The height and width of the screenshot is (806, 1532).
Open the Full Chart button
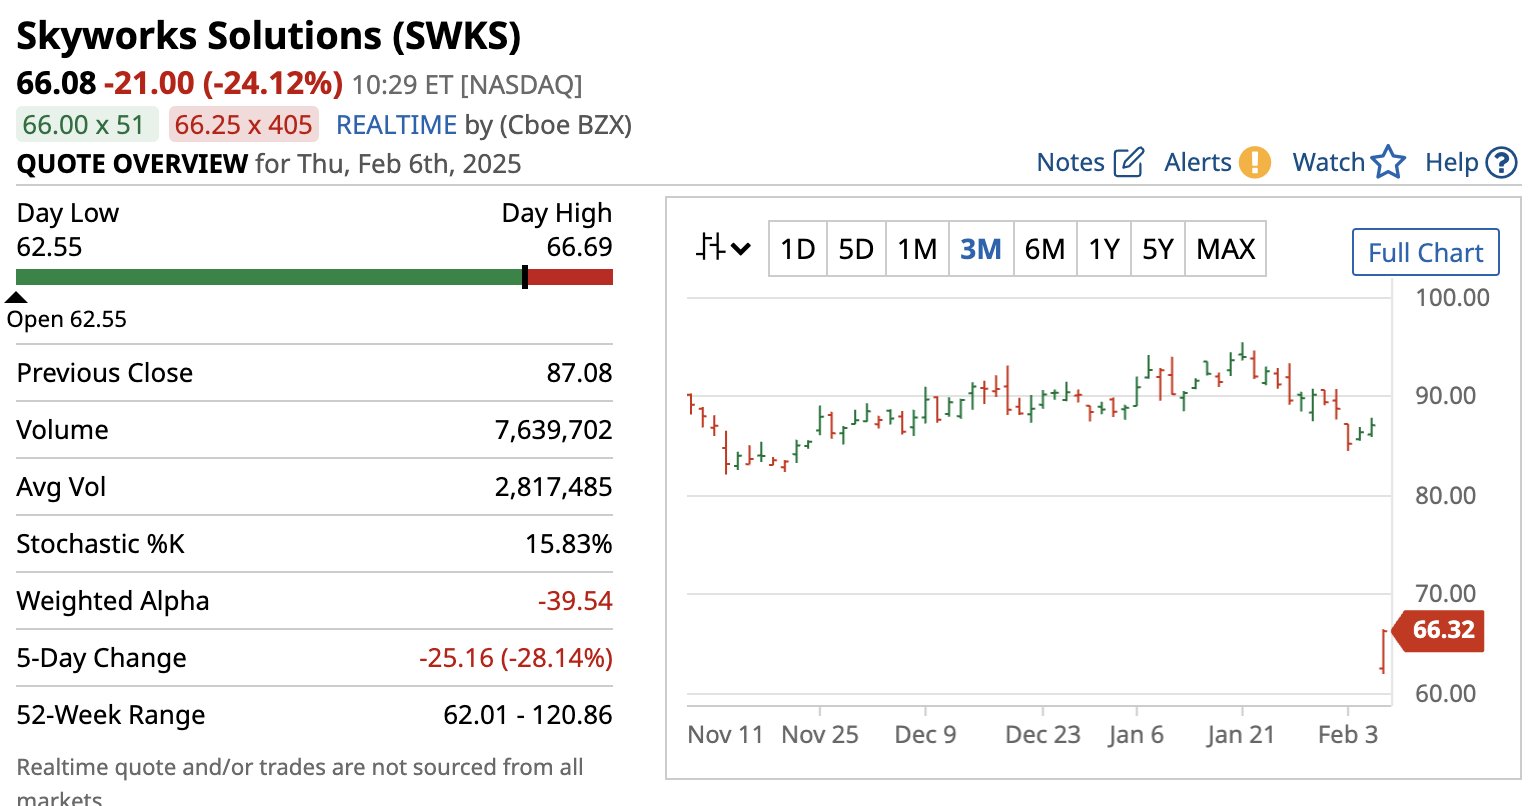pos(1426,252)
